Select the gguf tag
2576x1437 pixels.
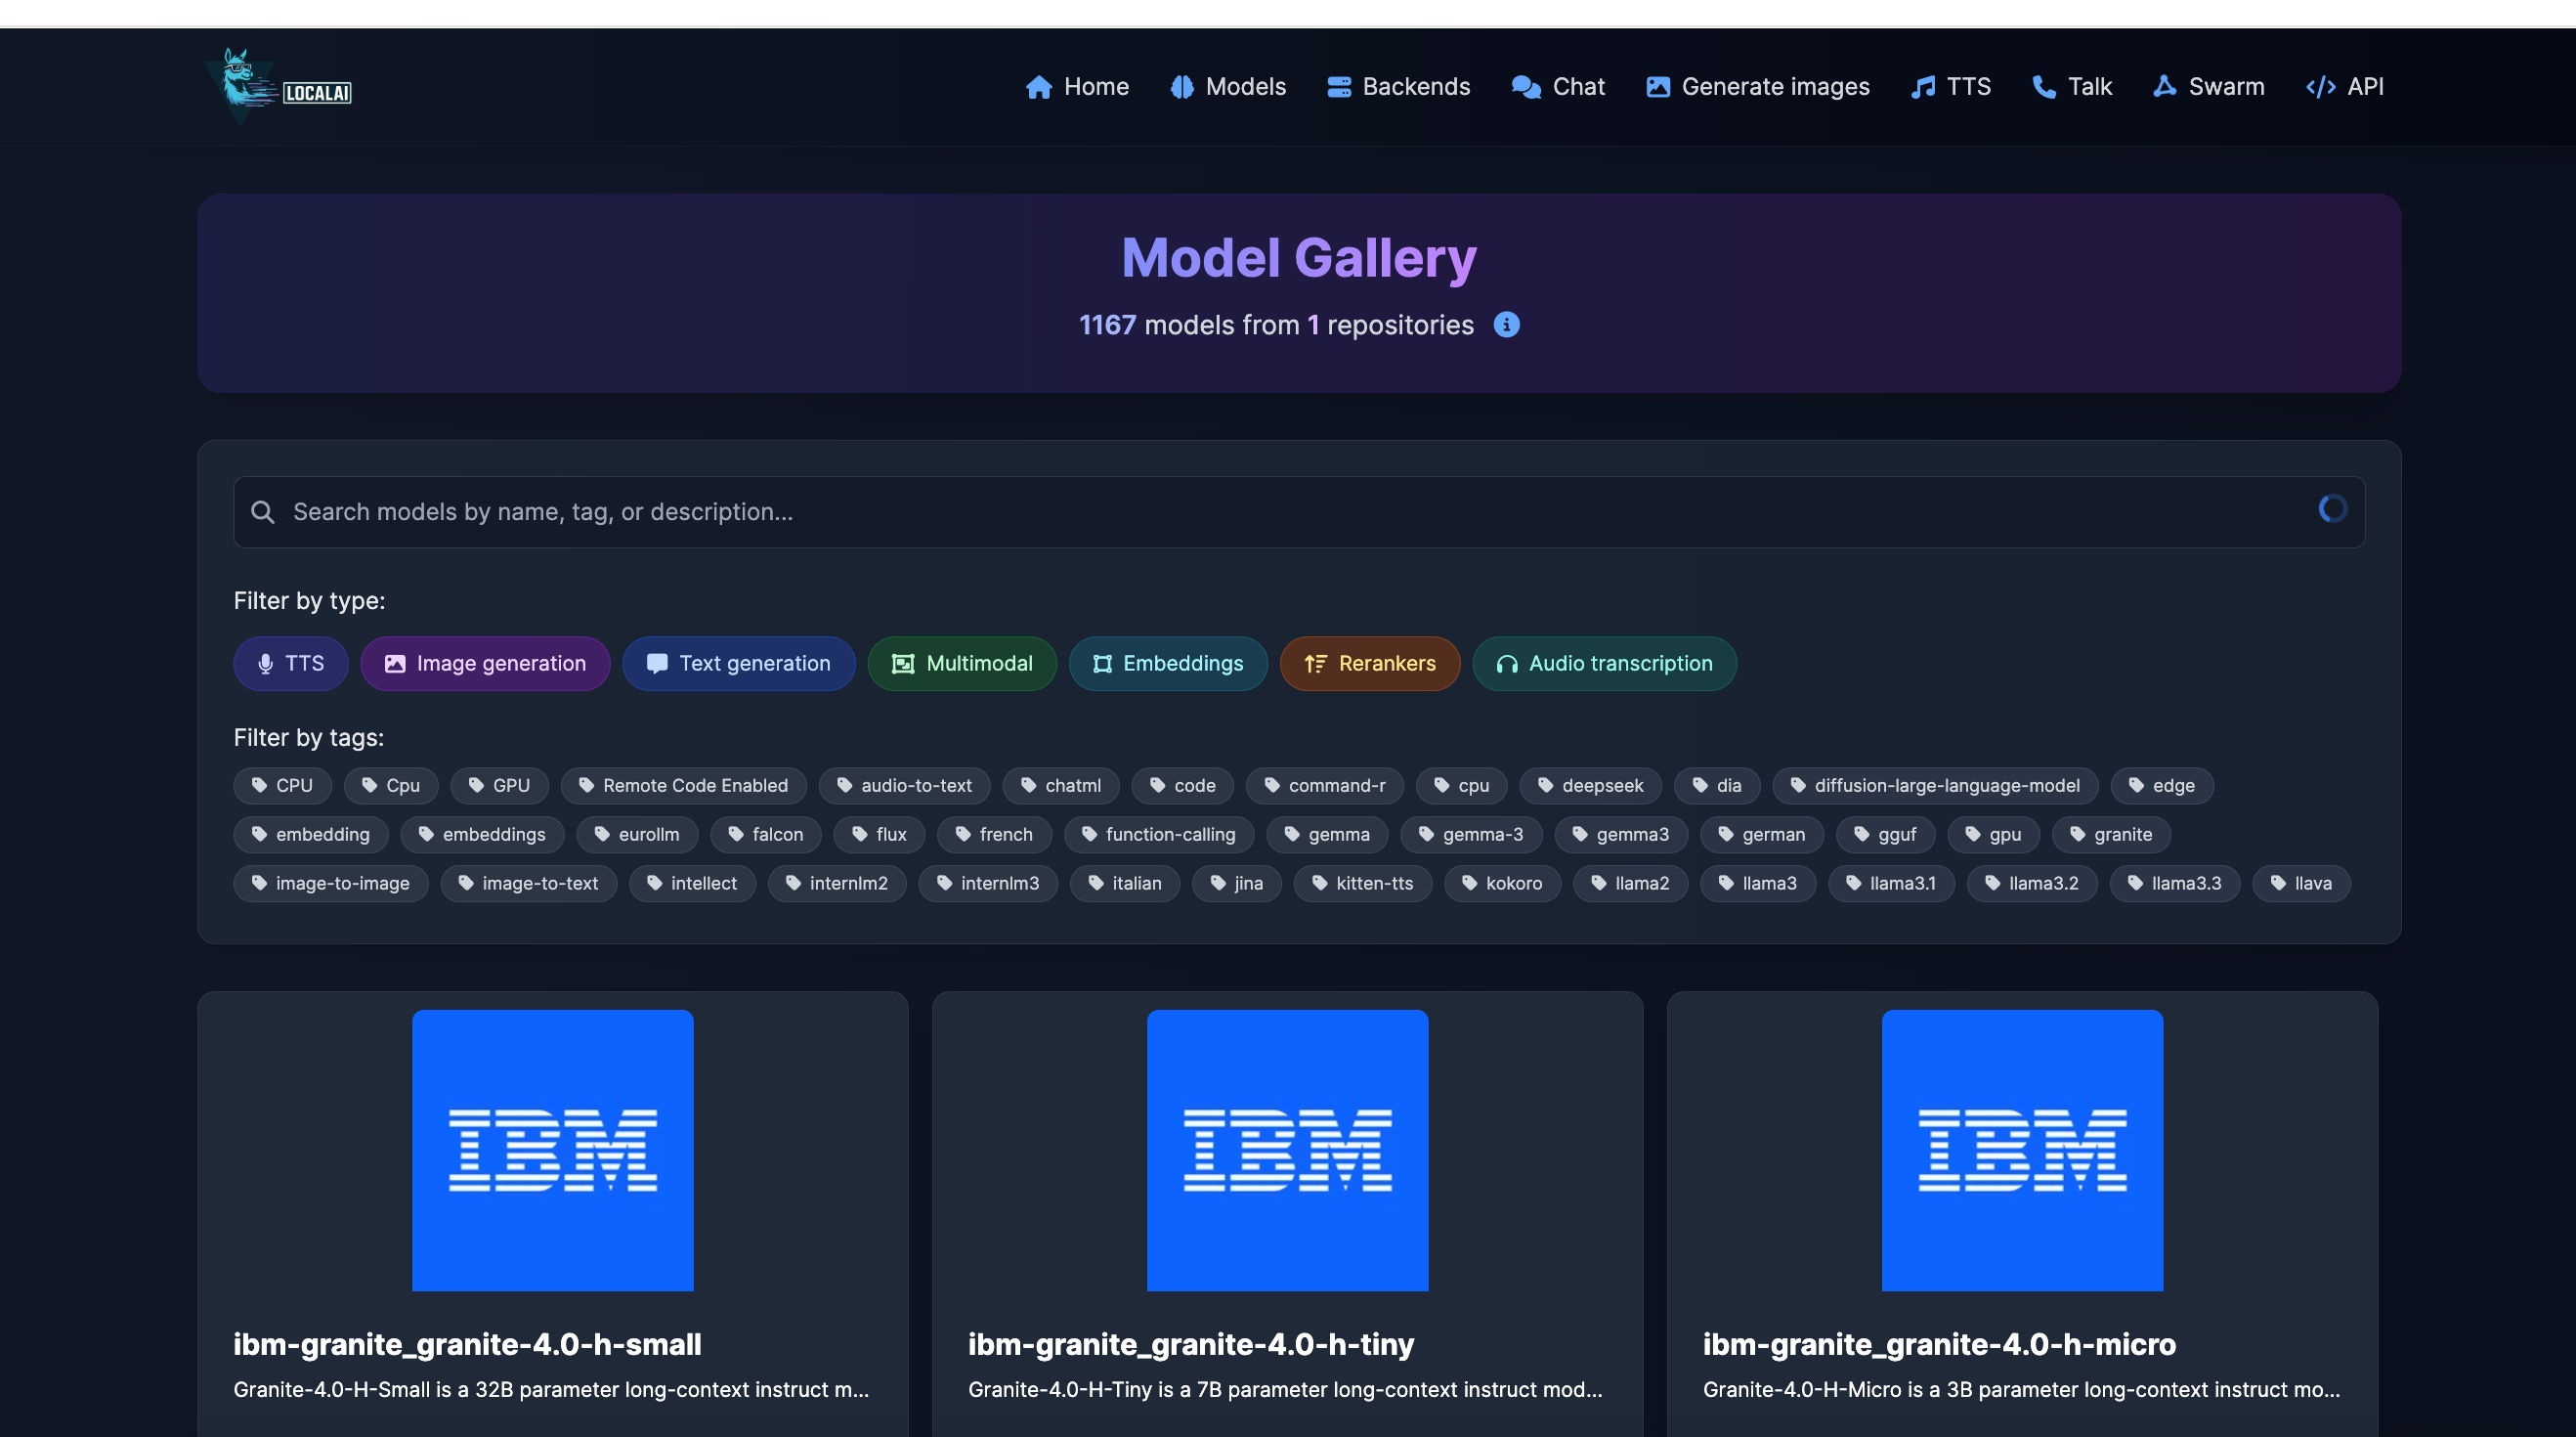[1886, 835]
